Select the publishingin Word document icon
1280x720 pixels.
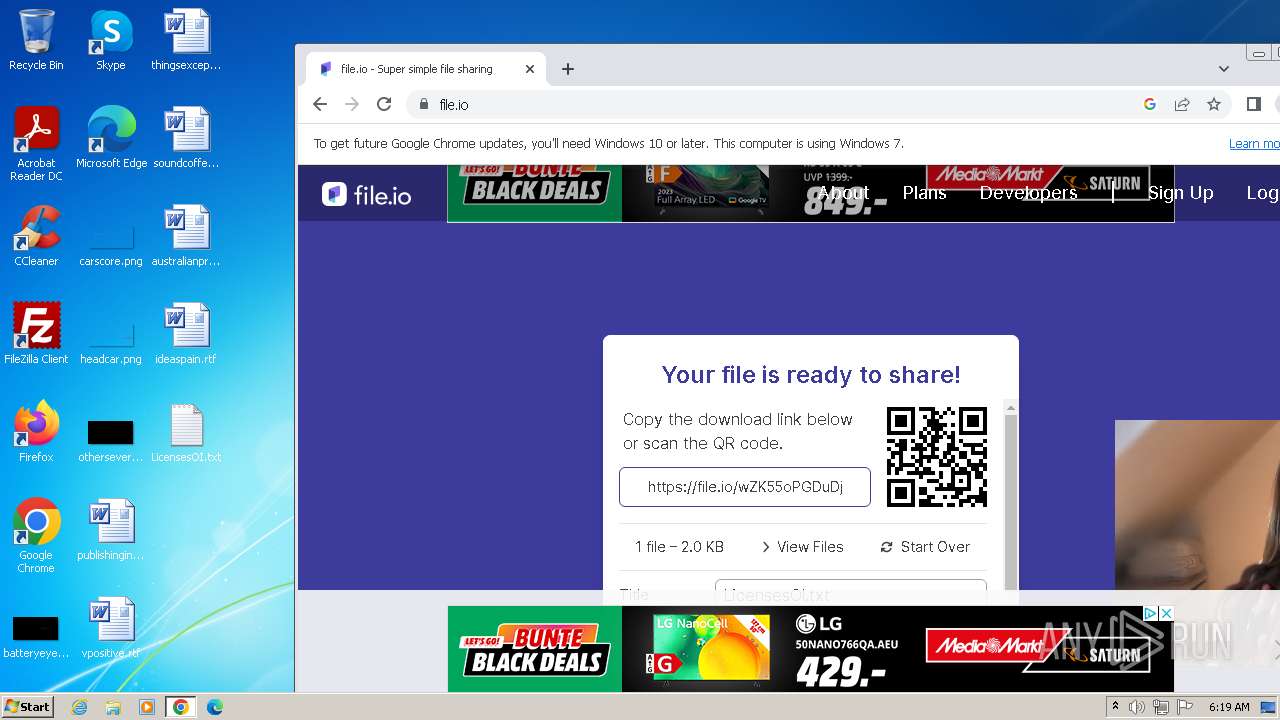click(x=111, y=529)
